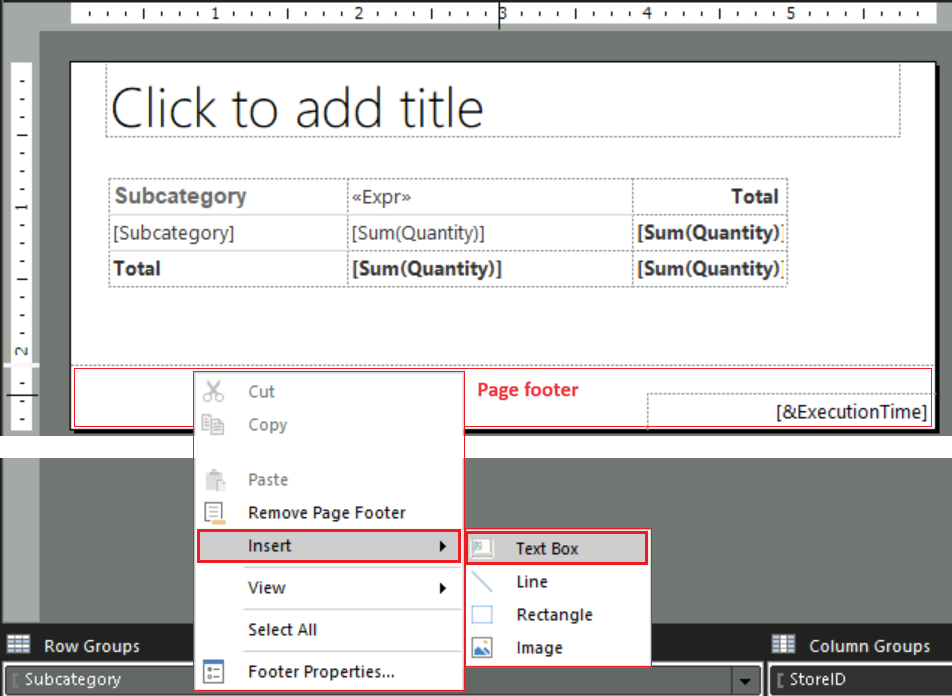Expand the Subcategory group dropdown arrow
The image size is (952, 696).
coord(746,679)
